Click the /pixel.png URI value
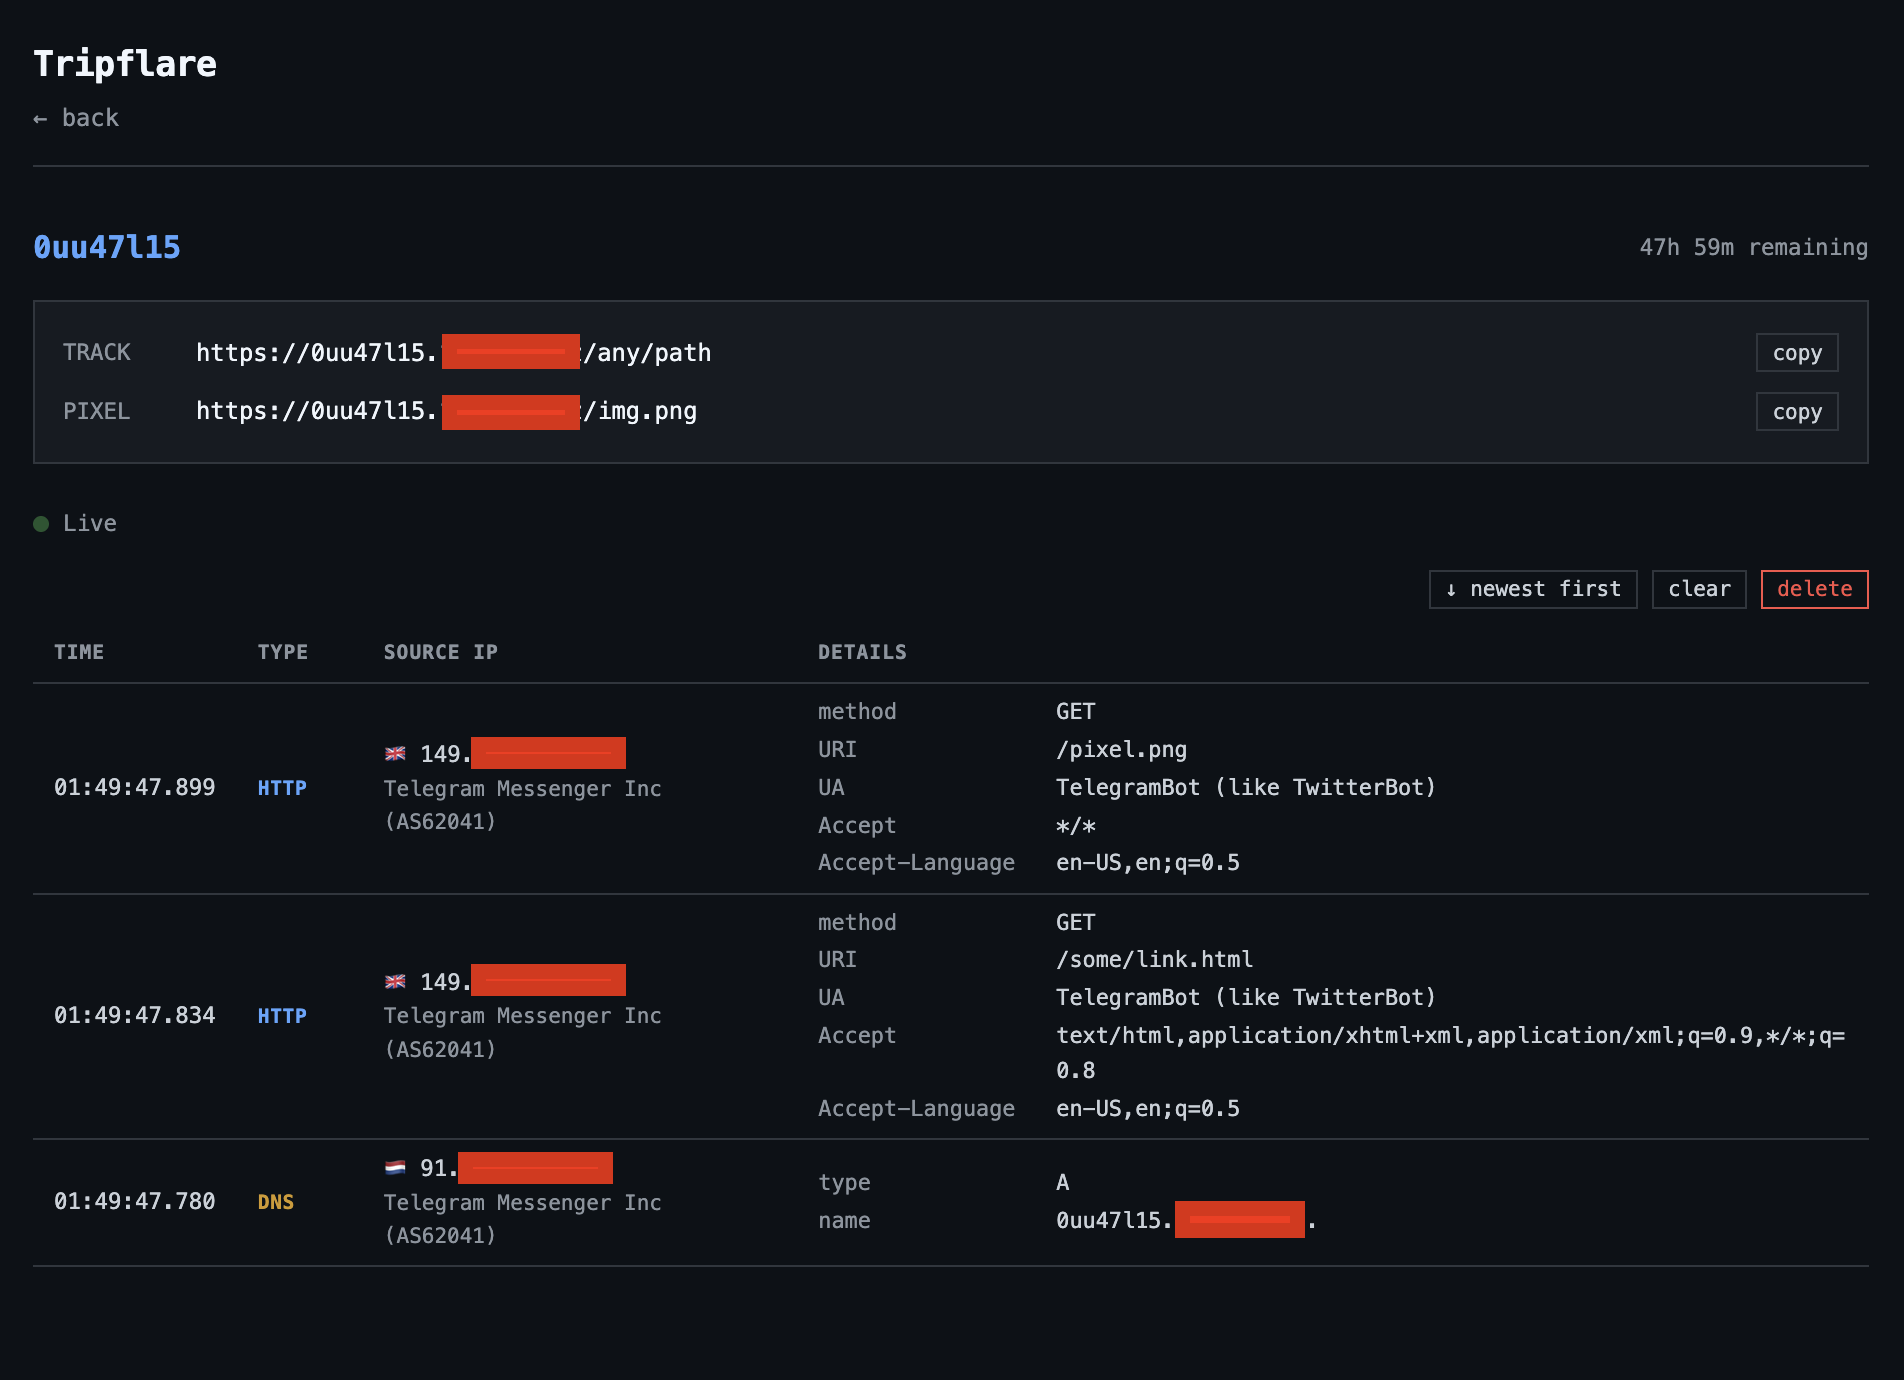The width and height of the screenshot is (1904, 1380). click(x=1121, y=750)
